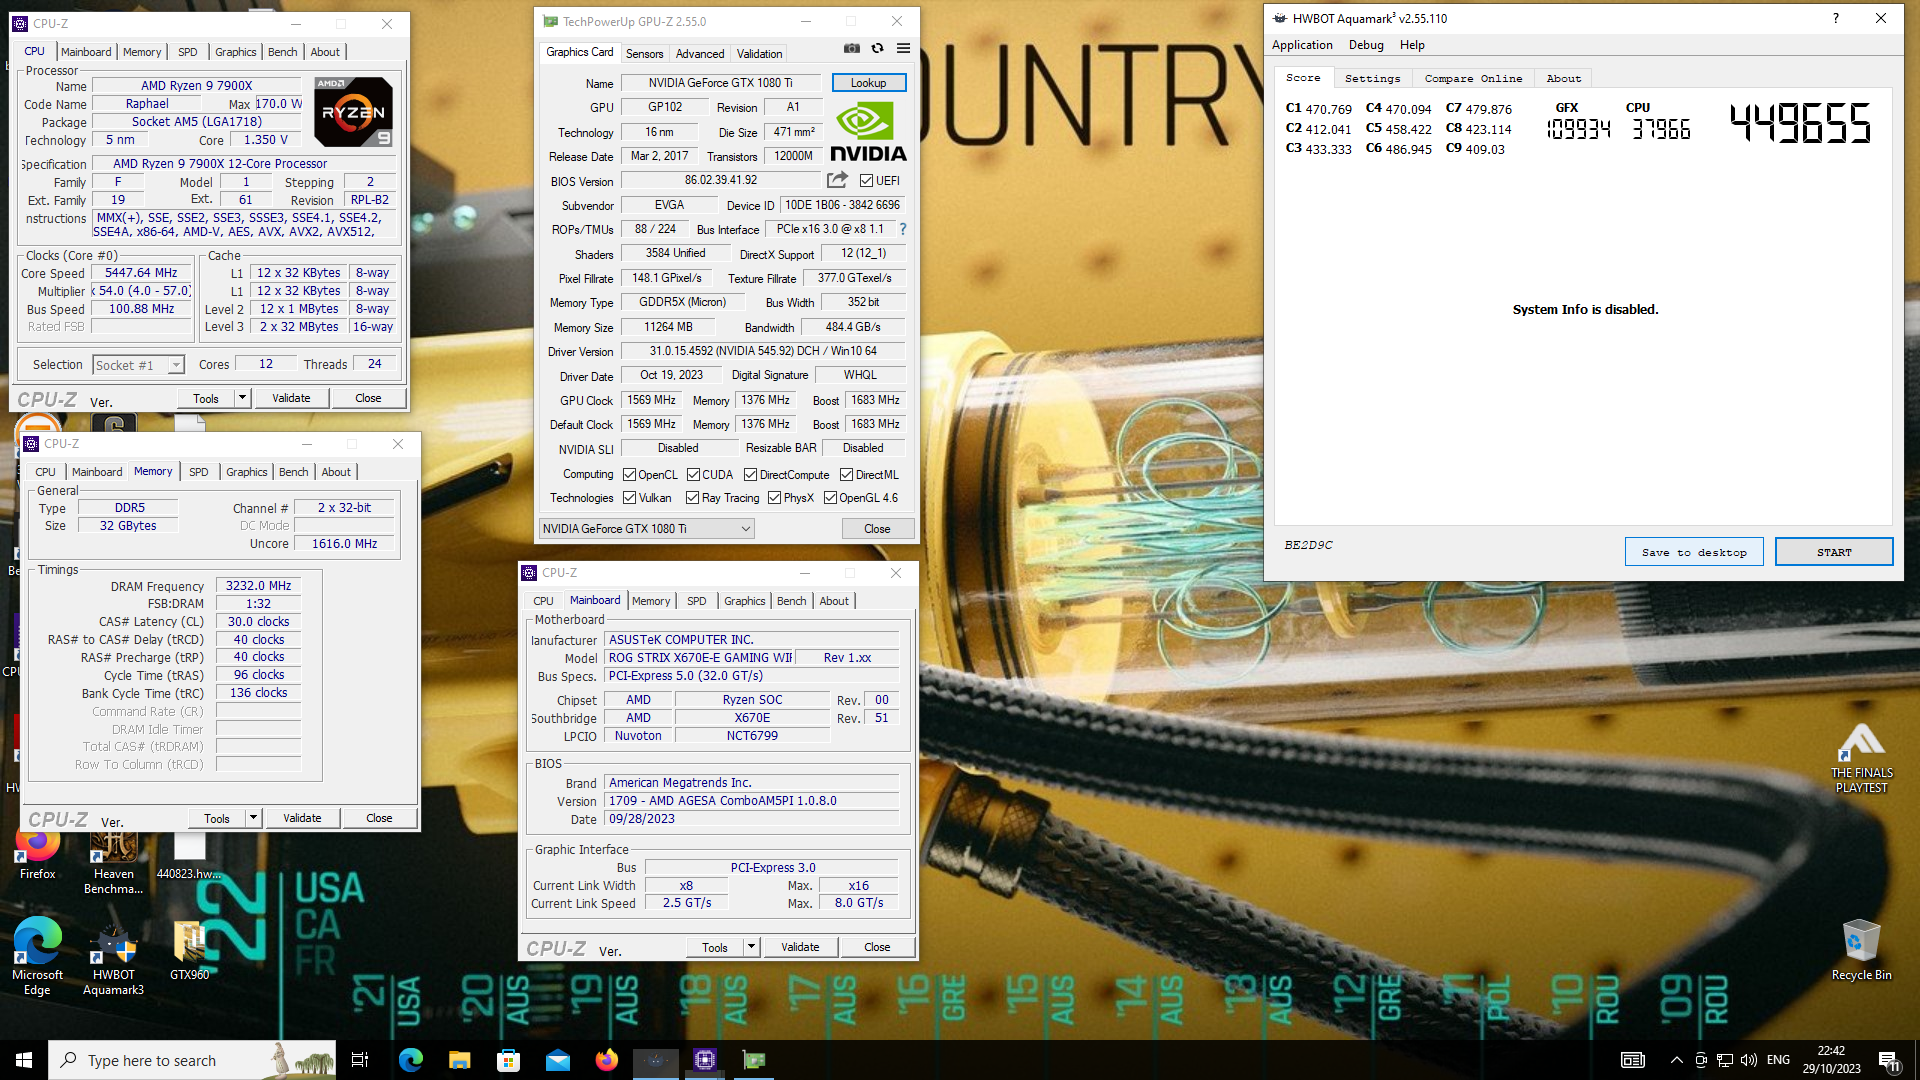Open the Advanced tab in GPU-Z
Viewport: 1920px width, 1080px height.
[x=700, y=54]
